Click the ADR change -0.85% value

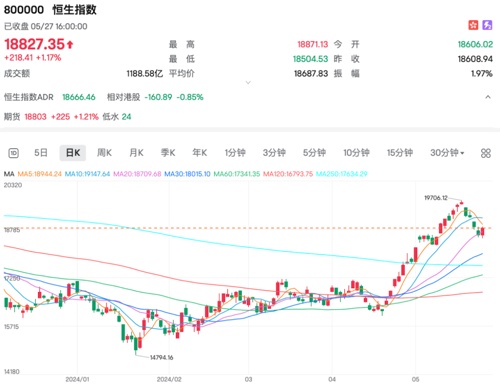click(x=190, y=97)
